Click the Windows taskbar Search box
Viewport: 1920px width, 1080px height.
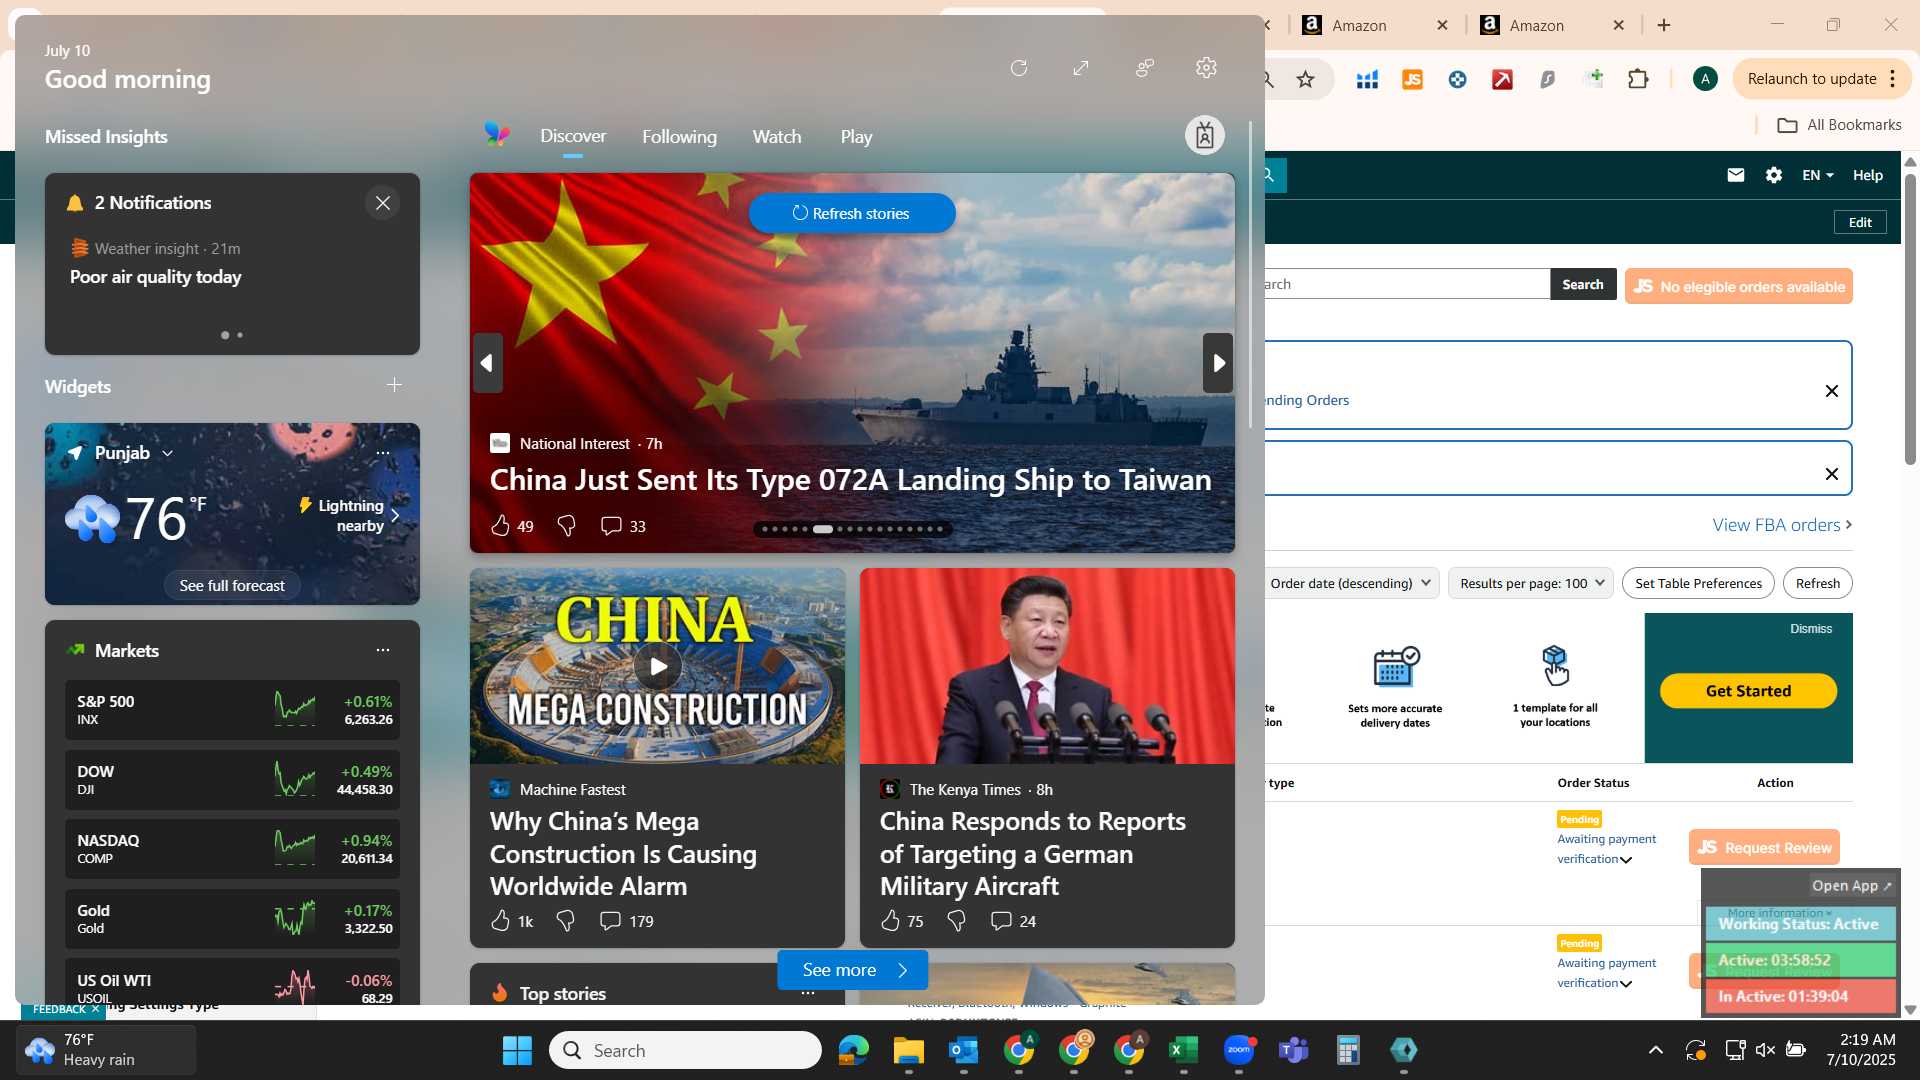coord(685,1050)
